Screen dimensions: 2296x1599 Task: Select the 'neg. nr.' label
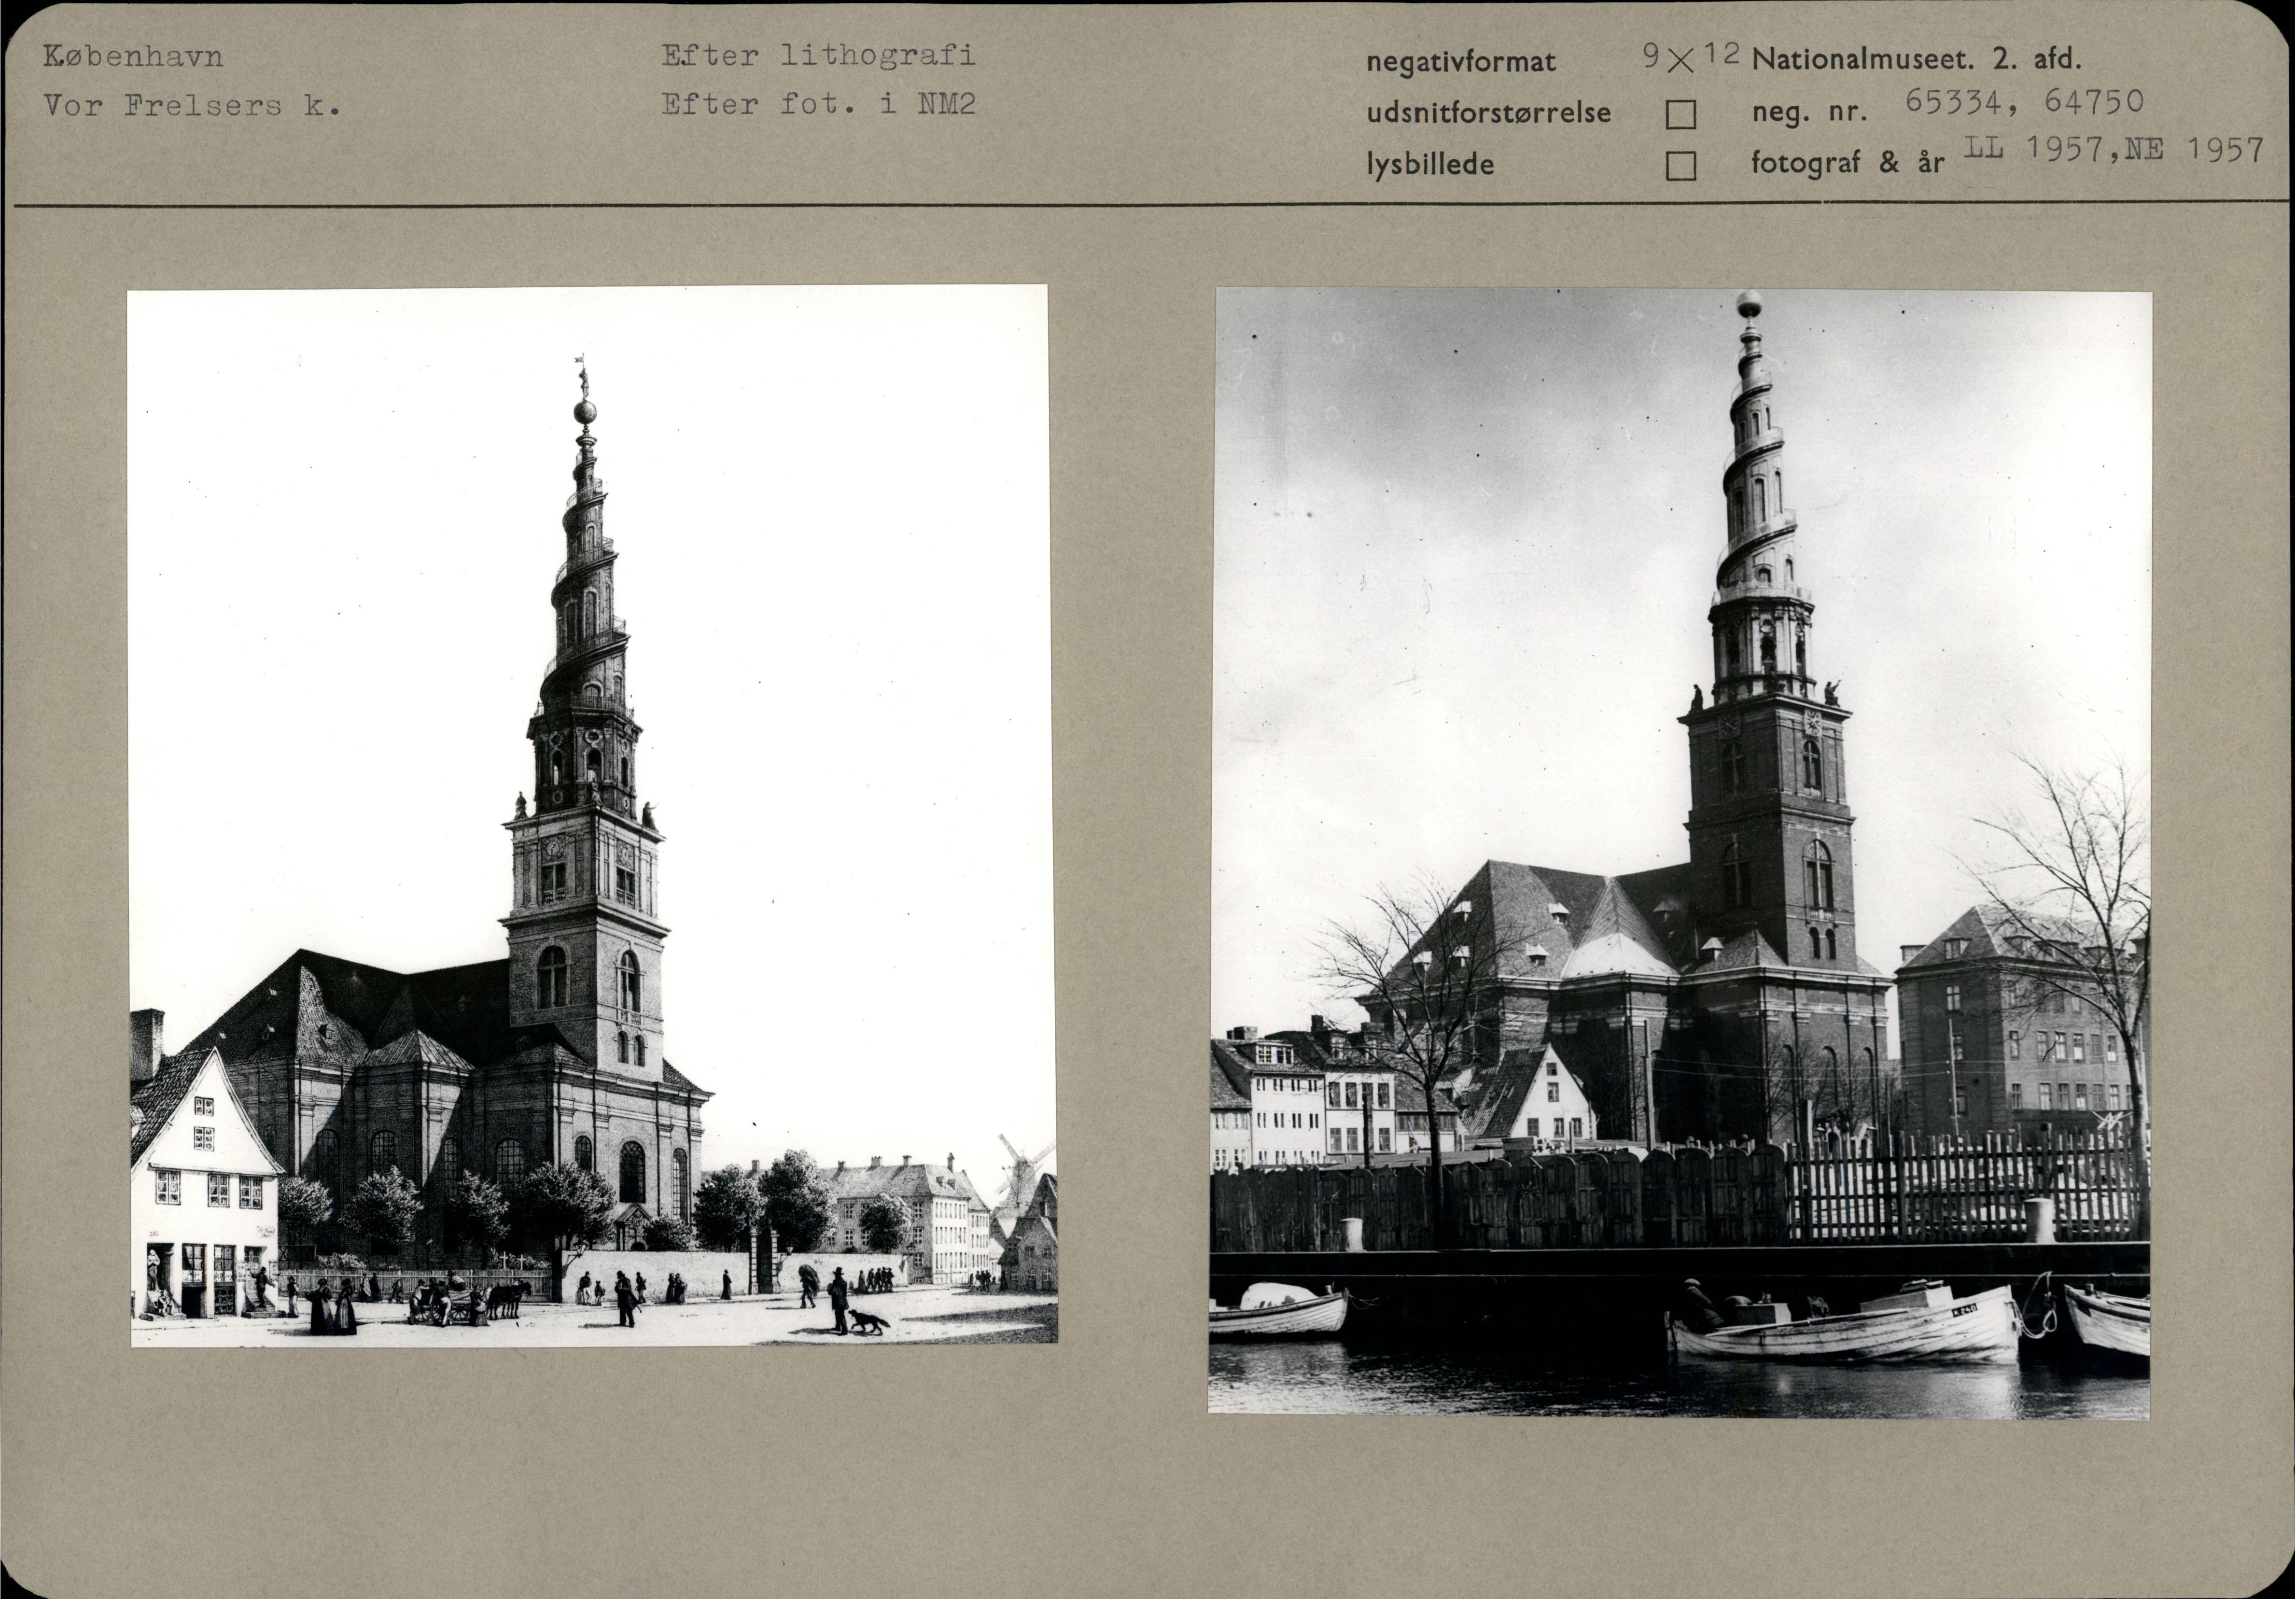pos(1809,112)
